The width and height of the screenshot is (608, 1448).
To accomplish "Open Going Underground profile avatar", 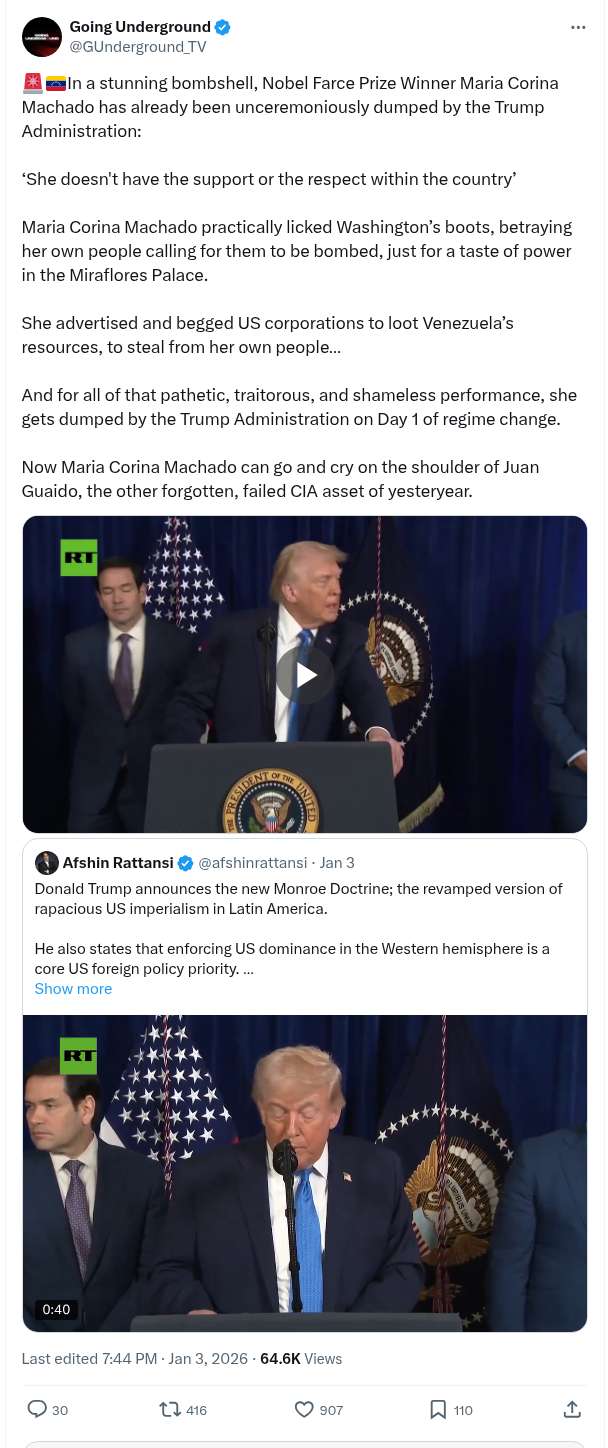I will coord(42,36).
